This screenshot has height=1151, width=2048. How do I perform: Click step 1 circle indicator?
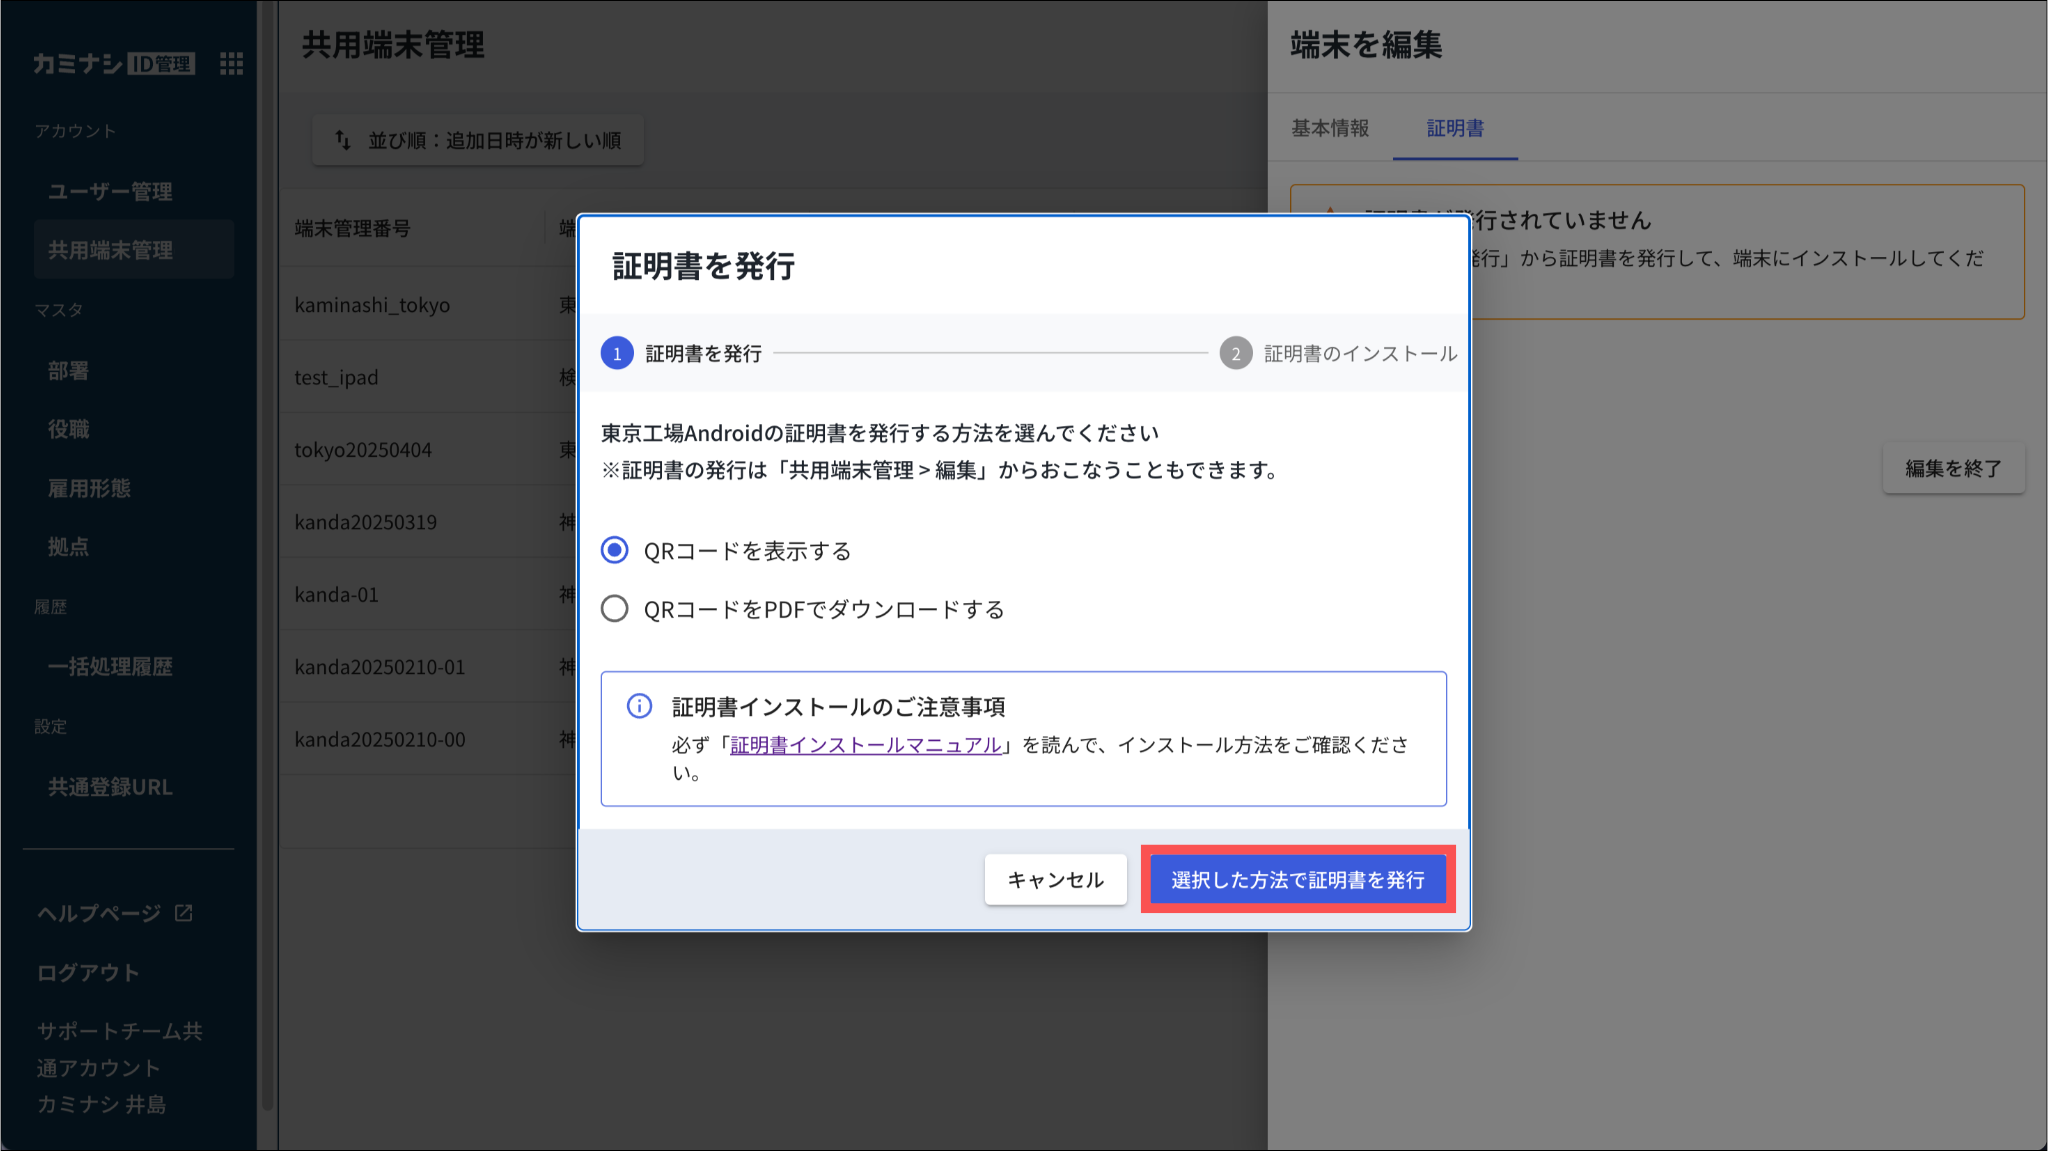click(617, 354)
